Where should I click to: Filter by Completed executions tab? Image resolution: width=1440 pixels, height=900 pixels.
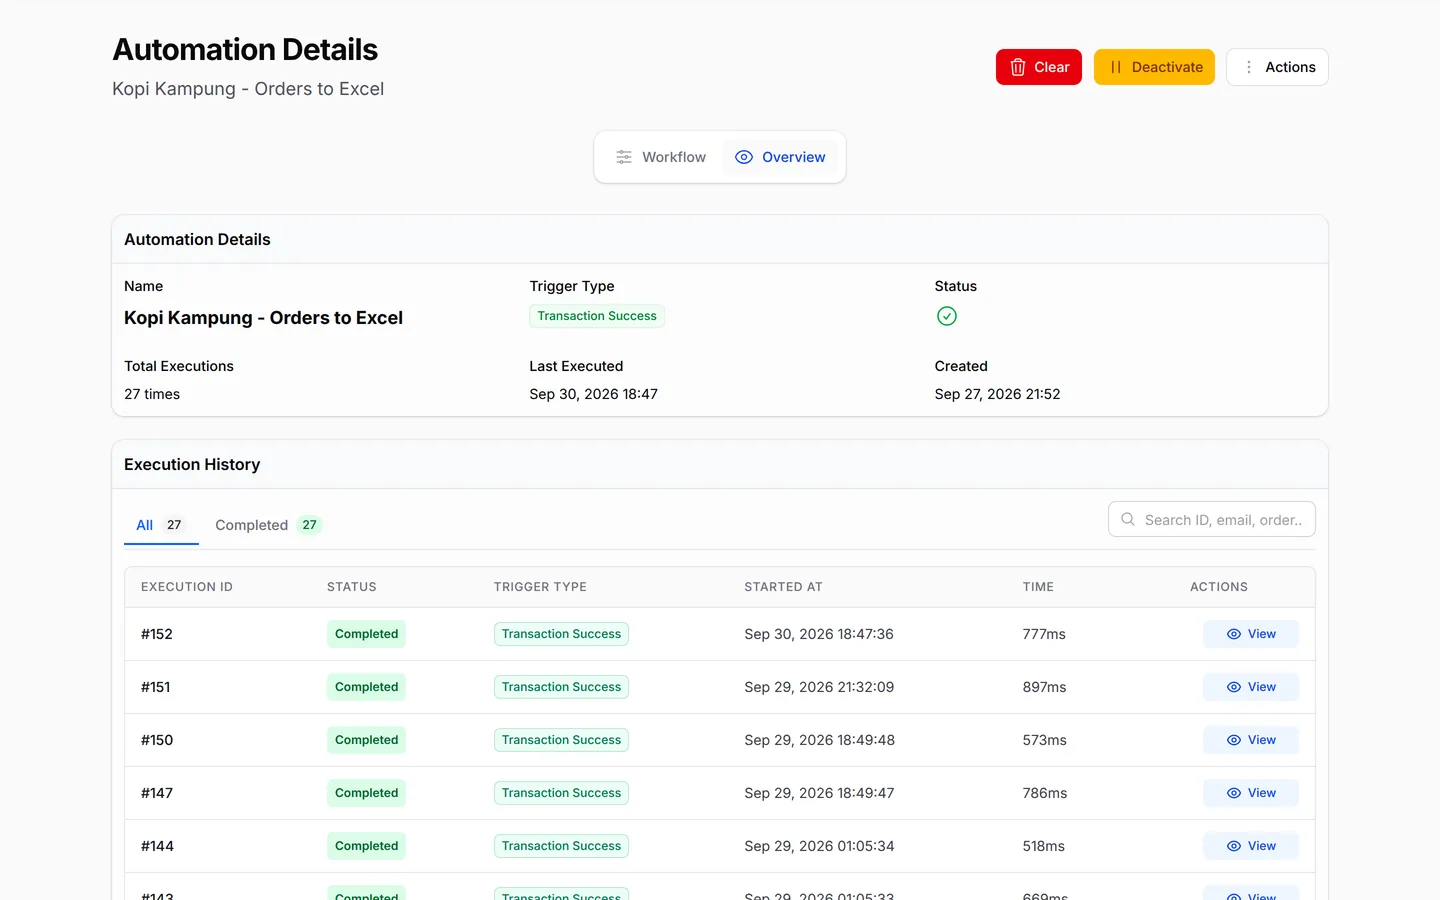(268, 525)
